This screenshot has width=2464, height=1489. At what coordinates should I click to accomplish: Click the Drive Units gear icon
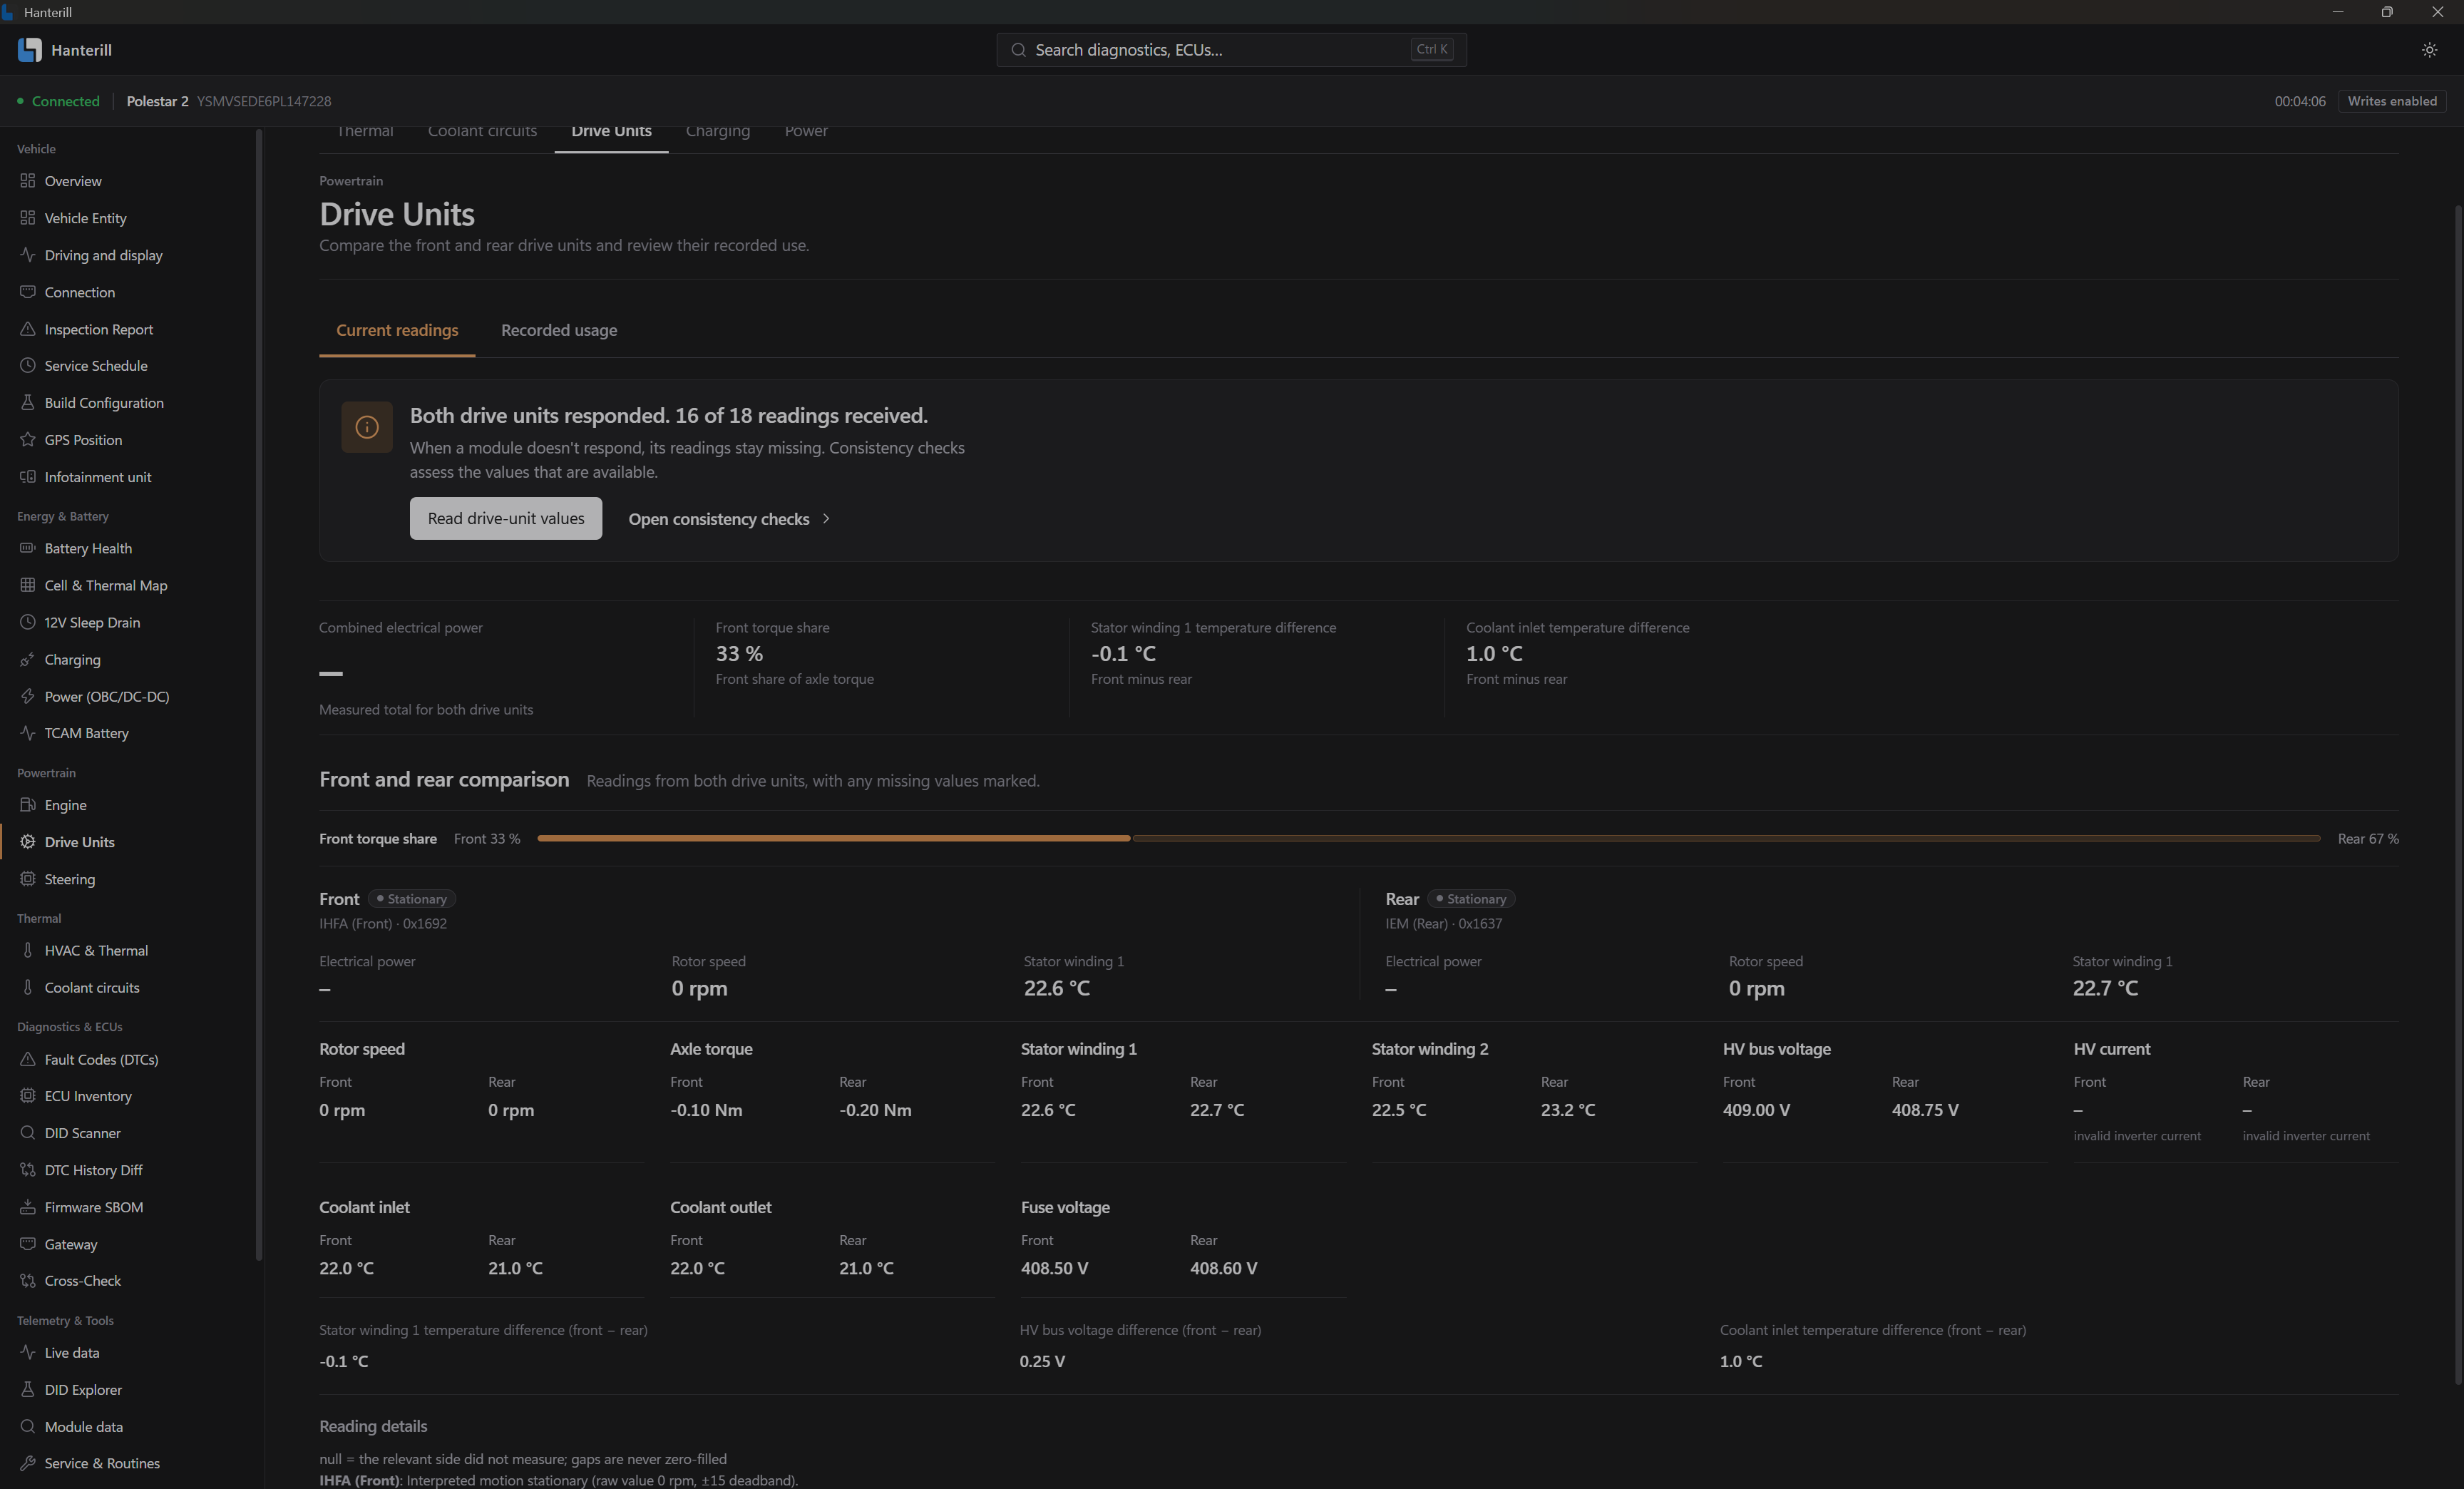coord(28,842)
